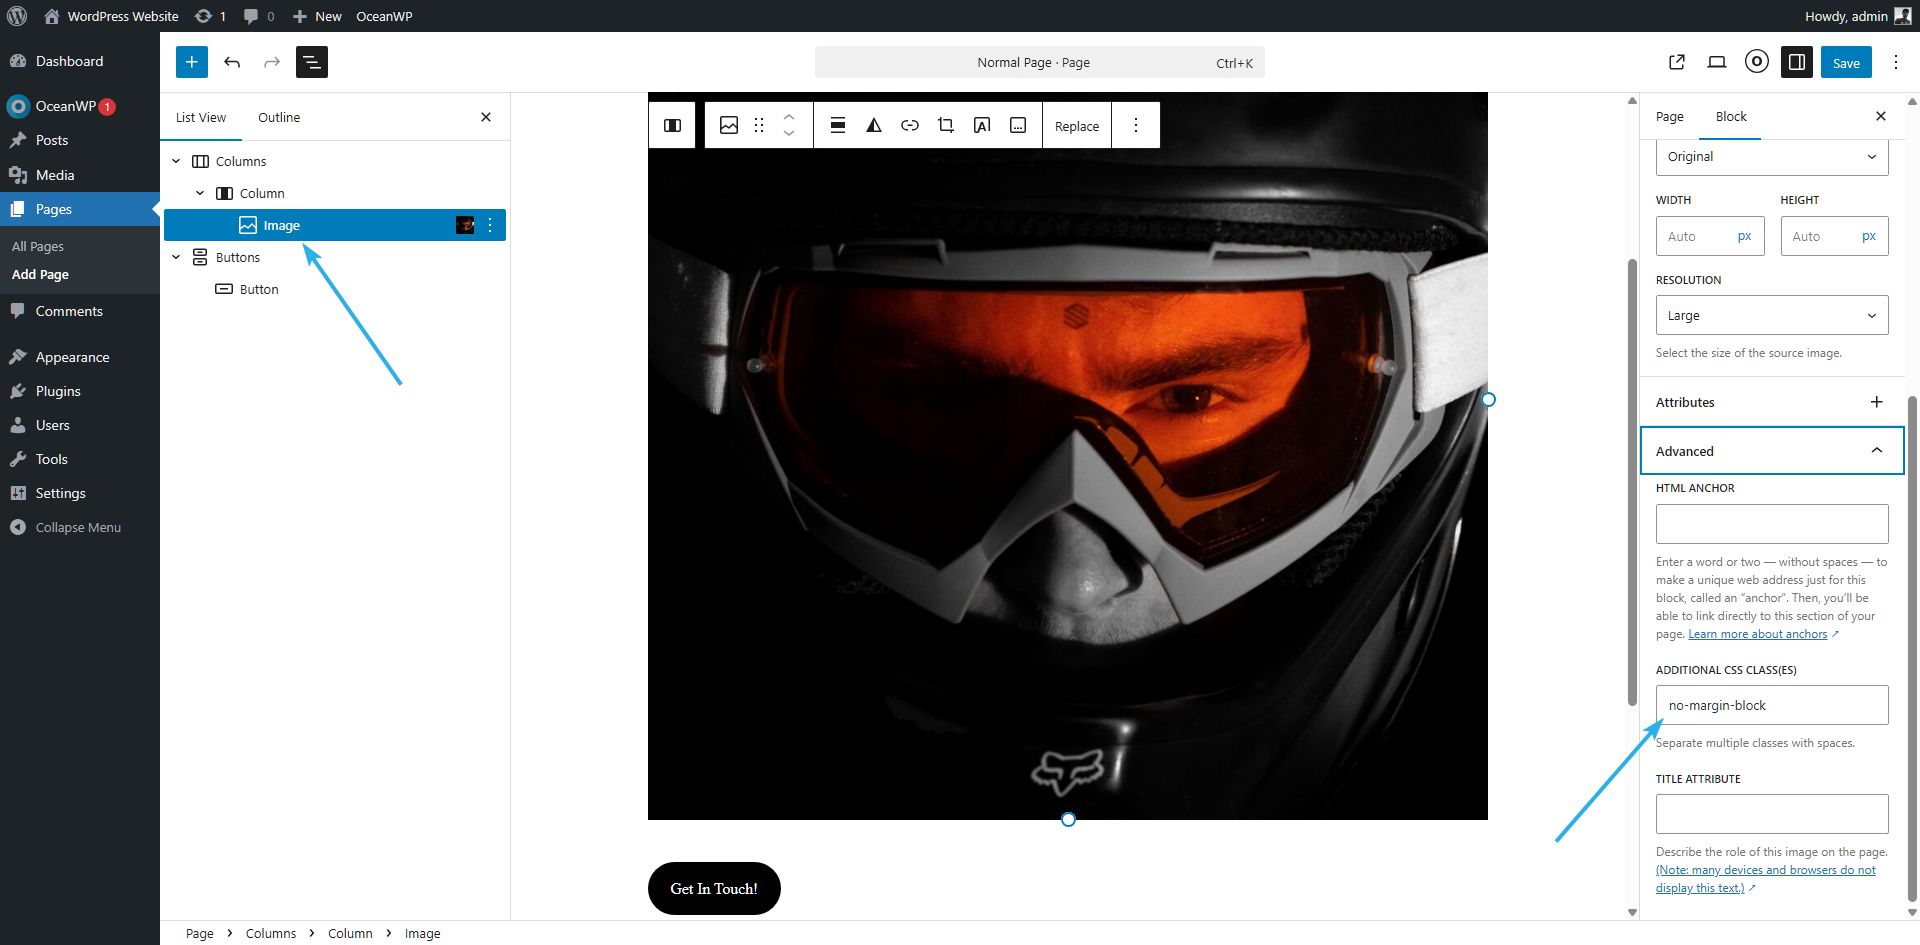This screenshot has height=945, width=1920.
Task: Open the Original aspect ratio dropdown
Action: (1772, 157)
